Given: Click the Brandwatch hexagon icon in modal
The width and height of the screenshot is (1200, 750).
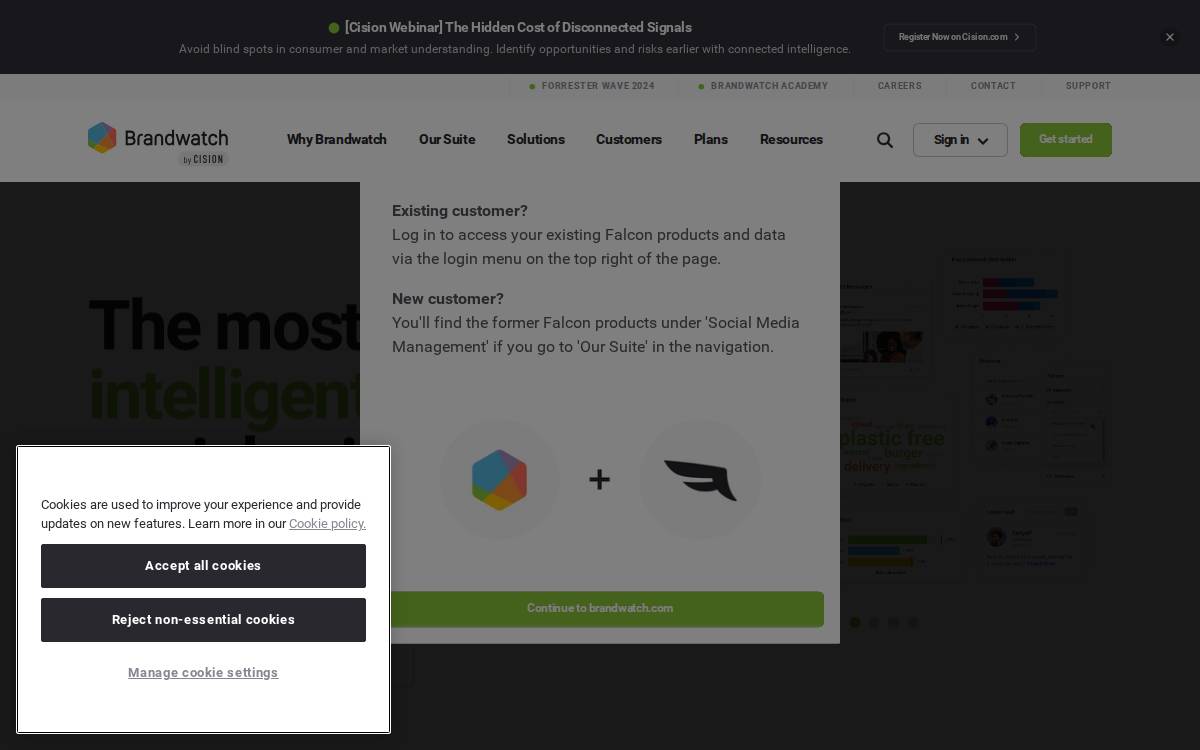Looking at the screenshot, I should point(499,480).
